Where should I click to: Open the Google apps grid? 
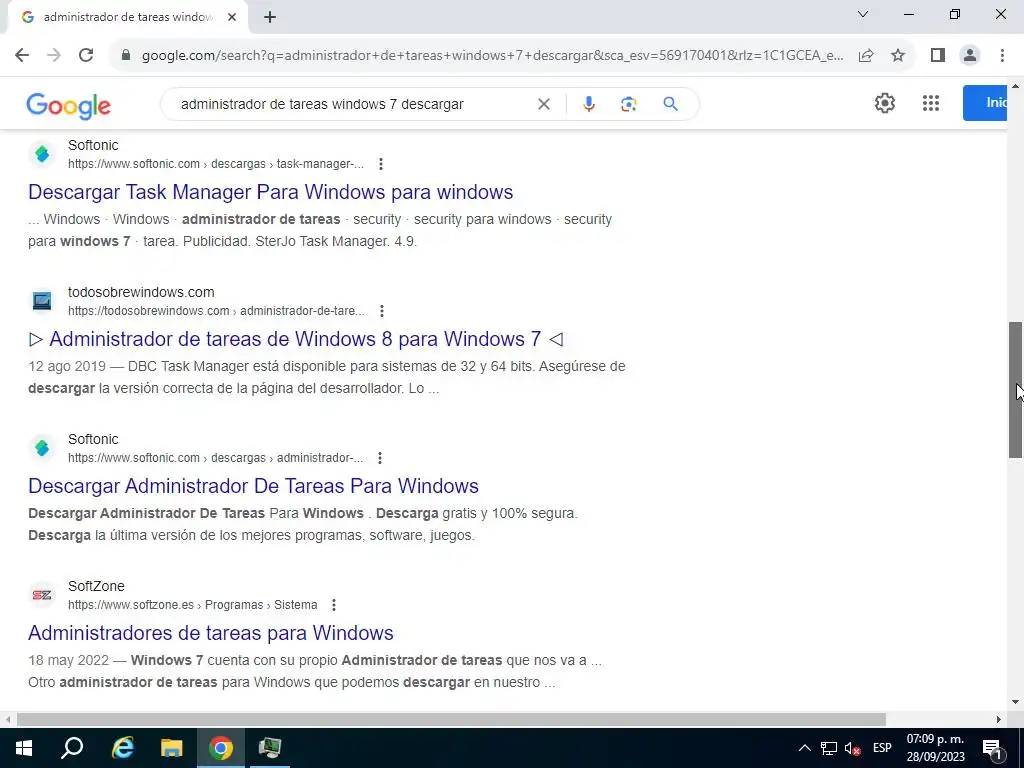931,103
